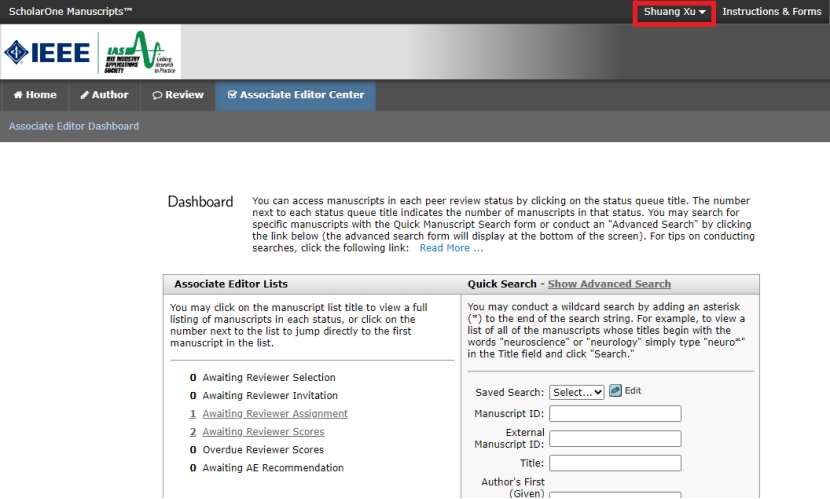Open Instructions & Forms
Screen dimensions: 830x499
[x=771, y=12]
